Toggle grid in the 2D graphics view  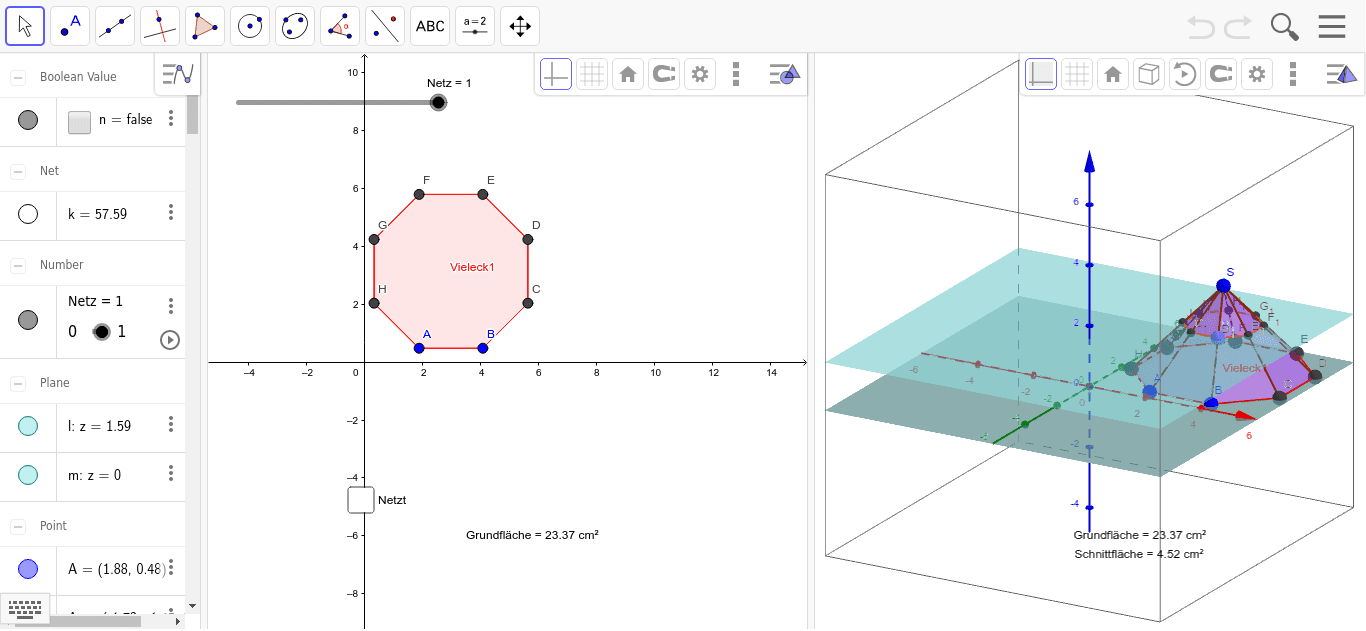[x=592, y=74]
